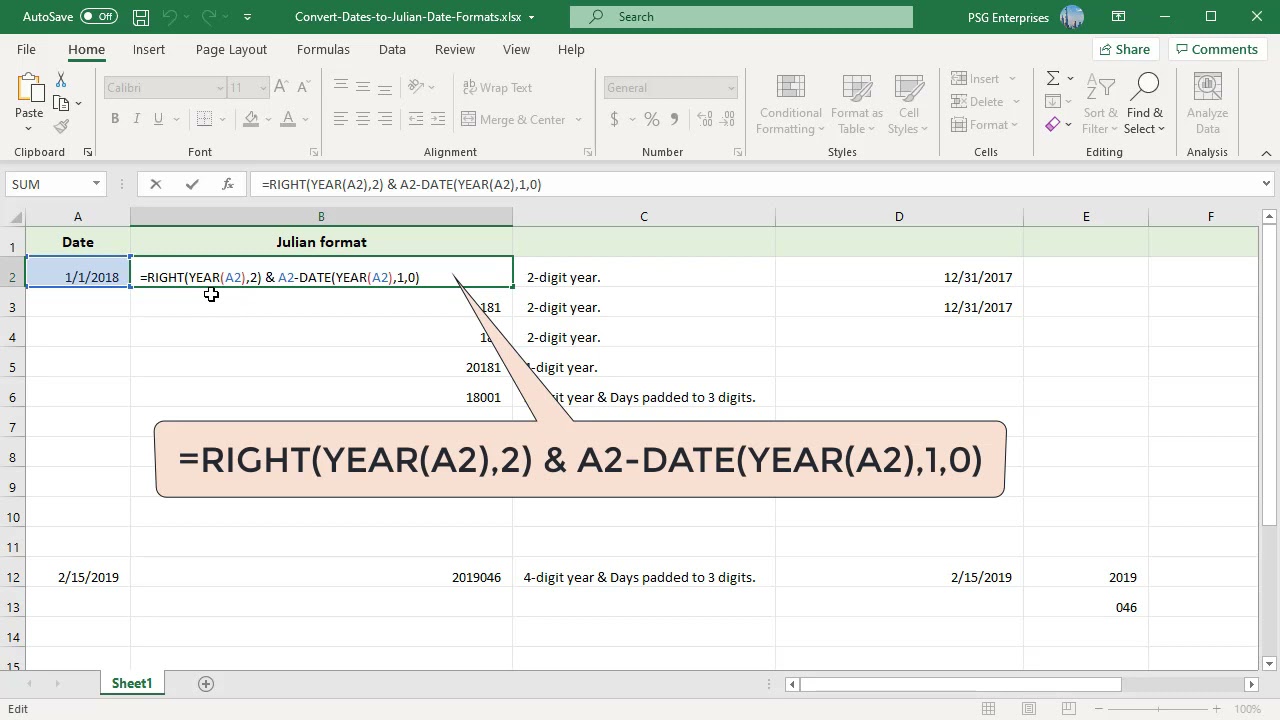
Task: Click the Format Painter brush icon
Action: (x=61, y=126)
